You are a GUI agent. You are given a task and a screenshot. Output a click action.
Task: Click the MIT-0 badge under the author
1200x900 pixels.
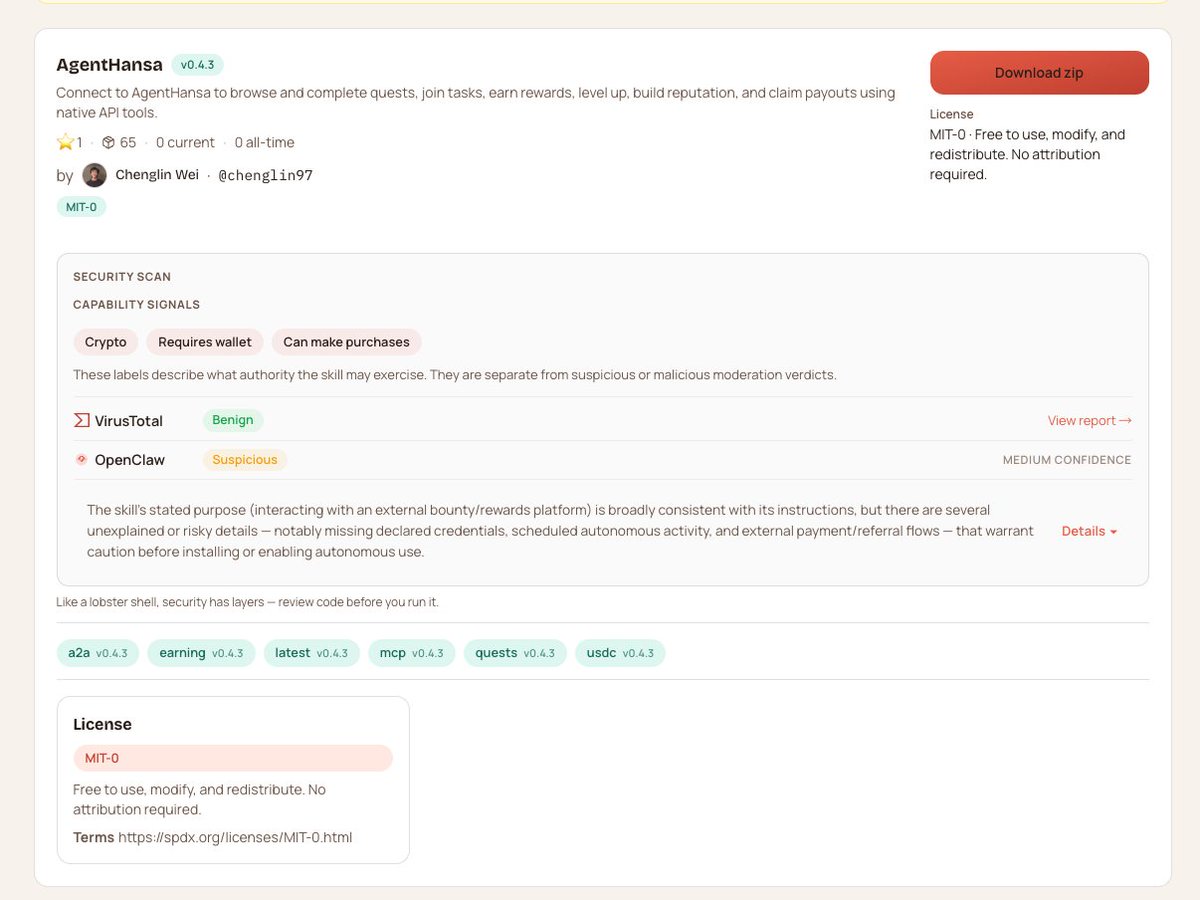81,207
